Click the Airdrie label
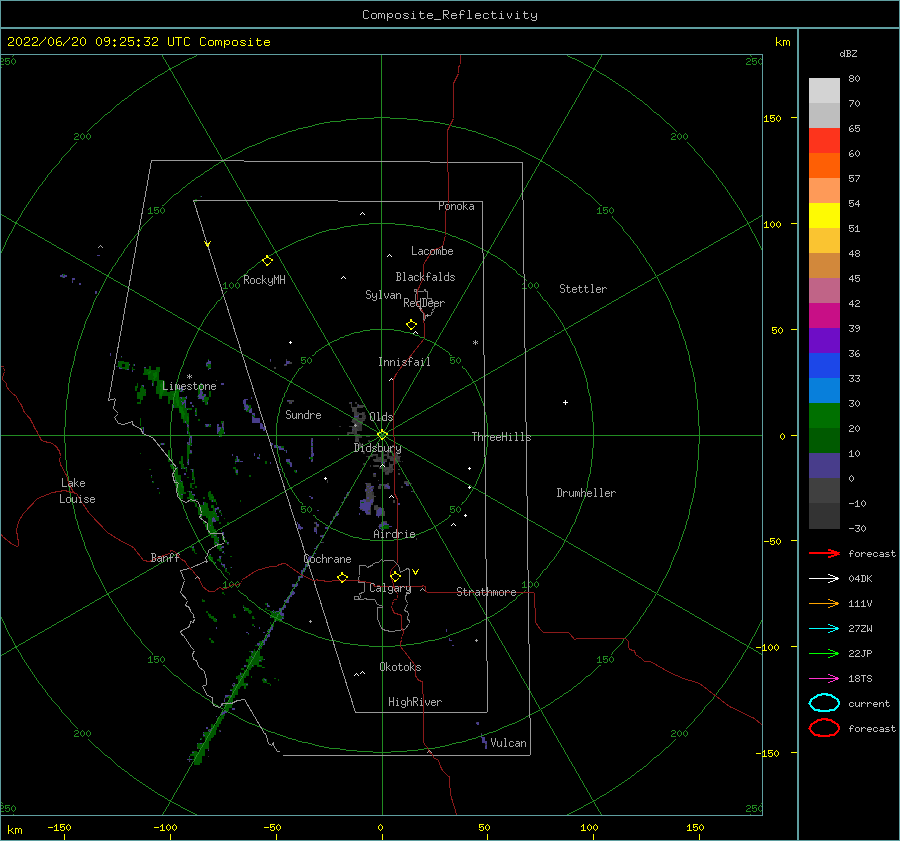The height and width of the screenshot is (841, 900). coord(394,534)
